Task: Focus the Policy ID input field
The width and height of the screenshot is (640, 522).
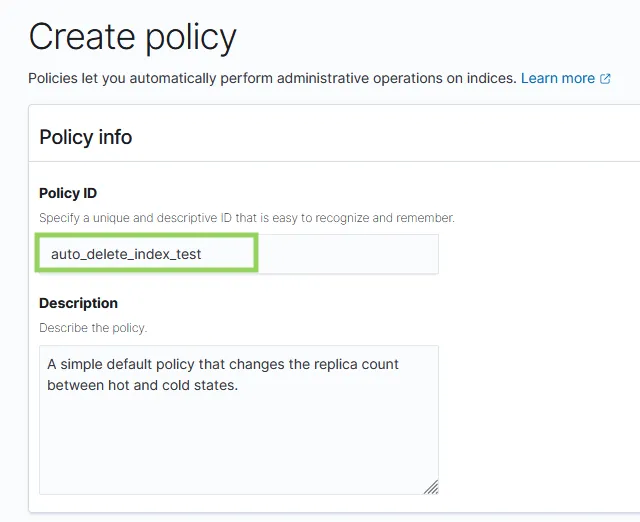Action: coord(238,254)
